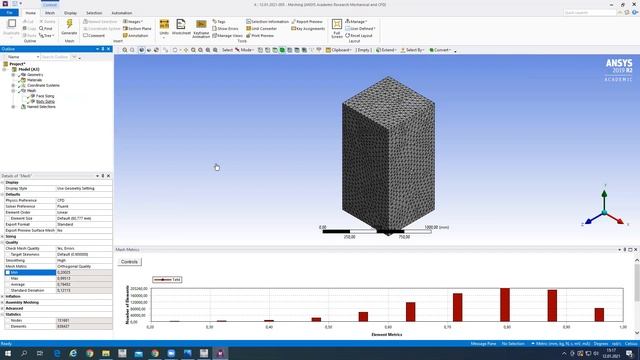Toggle the Element Size parameter checkbox
The image size is (640, 360).
pyautogui.click(x=8, y=218)
